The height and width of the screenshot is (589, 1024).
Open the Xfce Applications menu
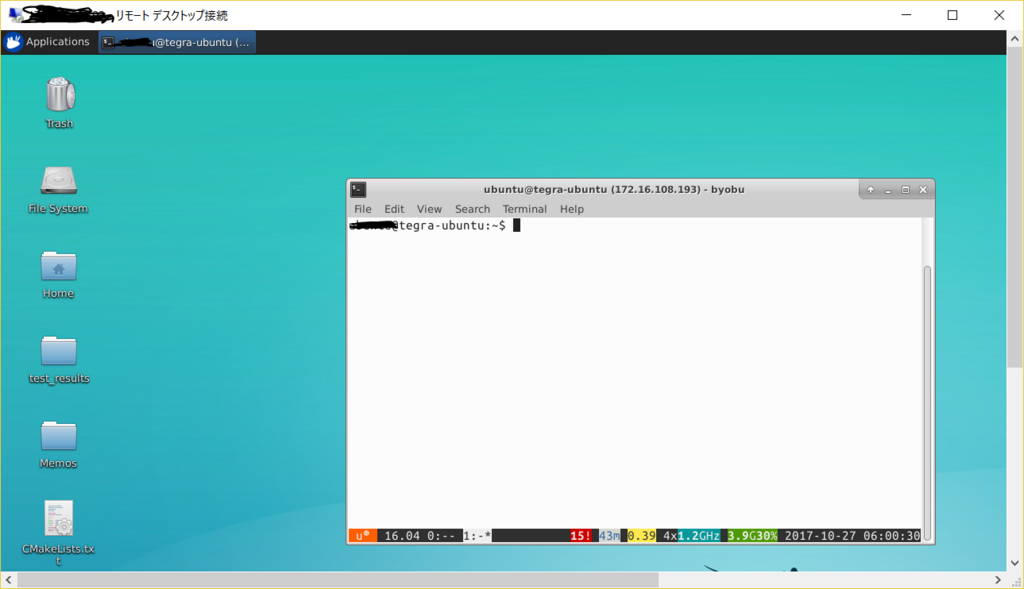[47, 42]
